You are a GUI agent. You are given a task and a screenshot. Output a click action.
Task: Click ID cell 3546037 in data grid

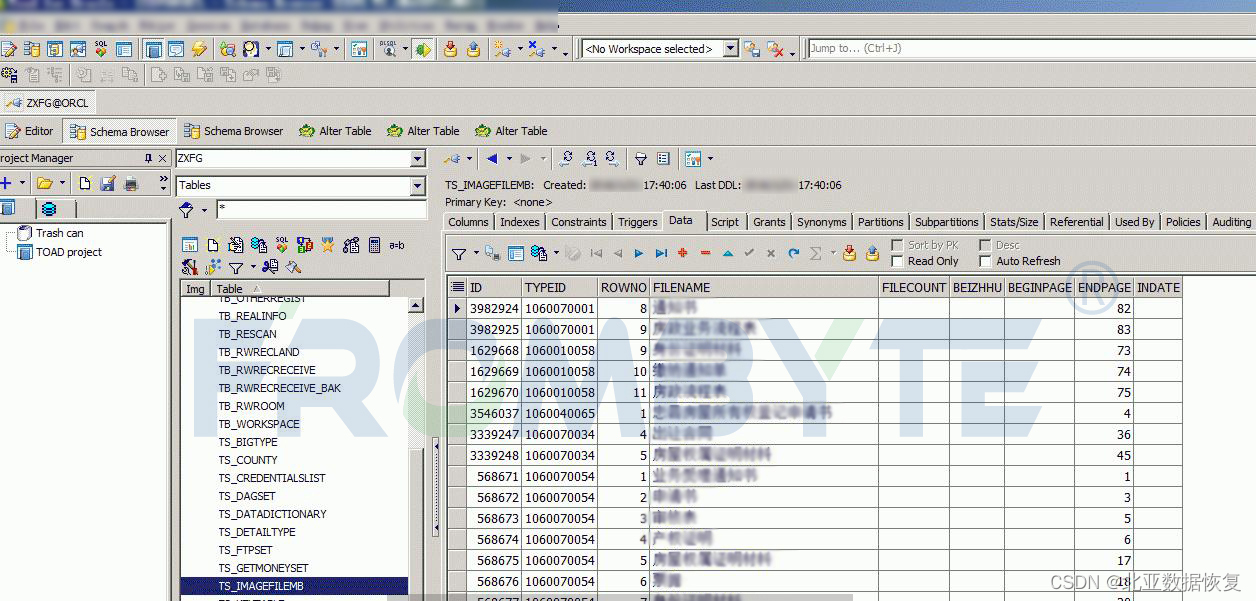coord(494,413)
